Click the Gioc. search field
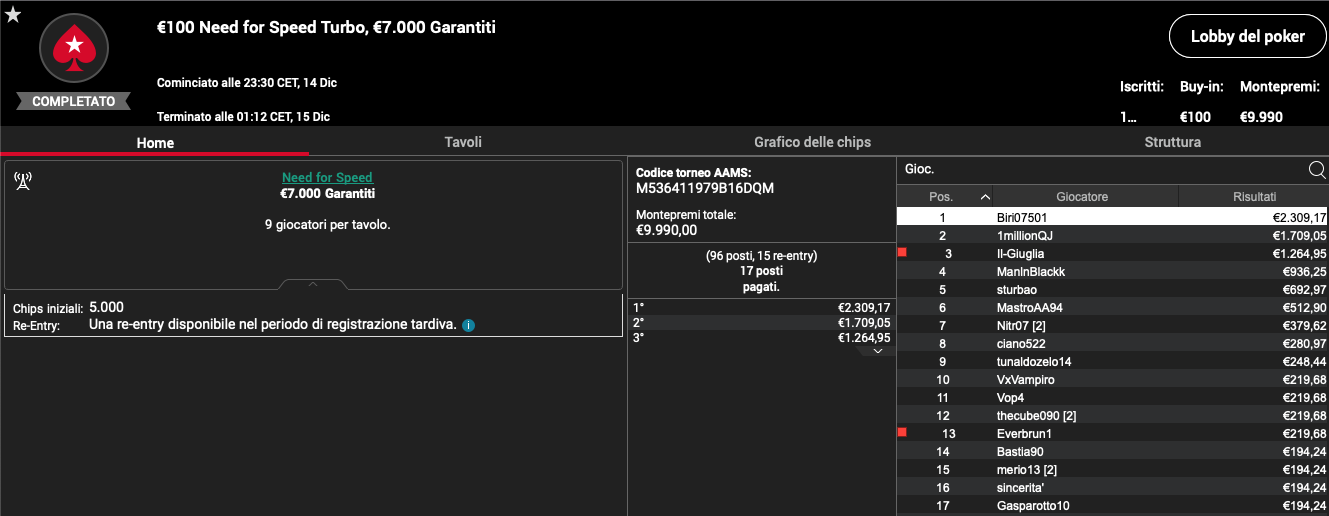The image size is (1329, 516). (x=1100, y=169)
